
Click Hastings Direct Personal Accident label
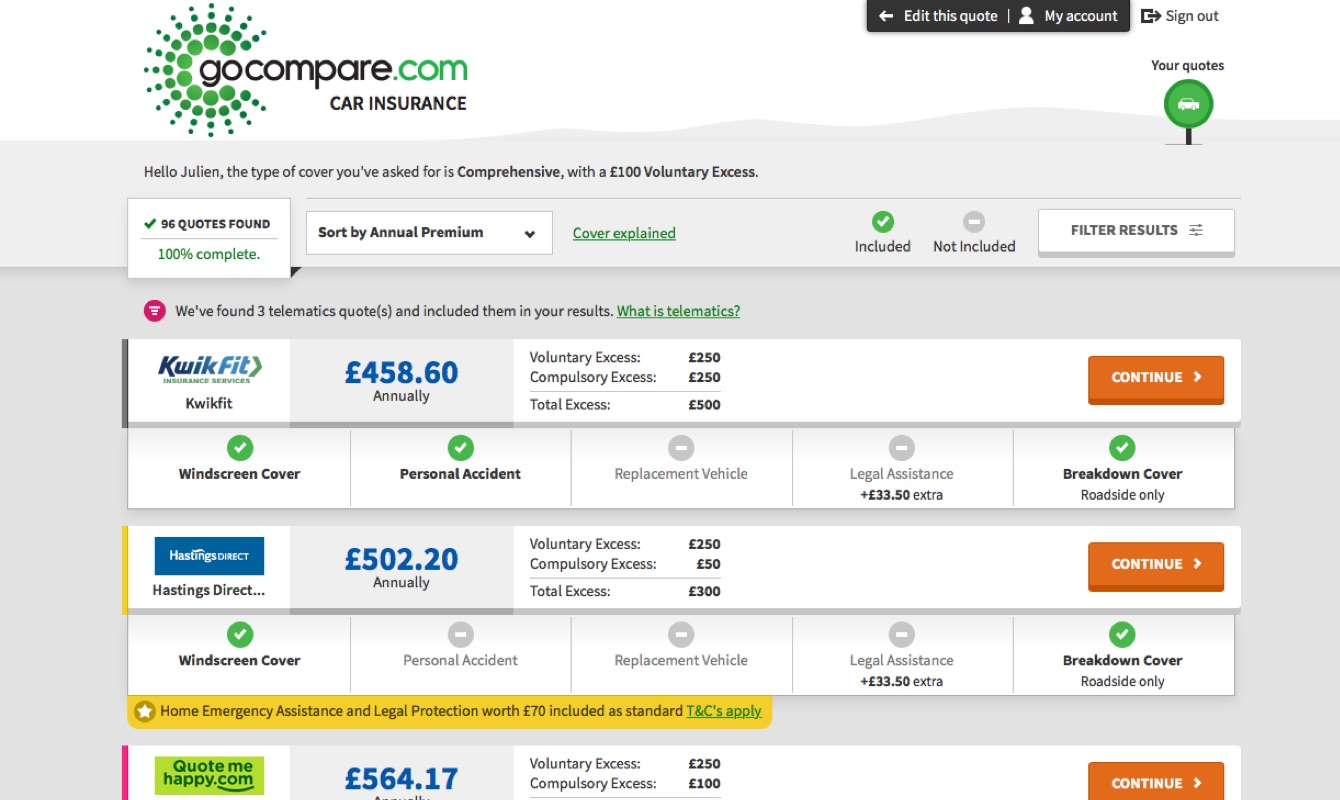click(x=460, y=661)
